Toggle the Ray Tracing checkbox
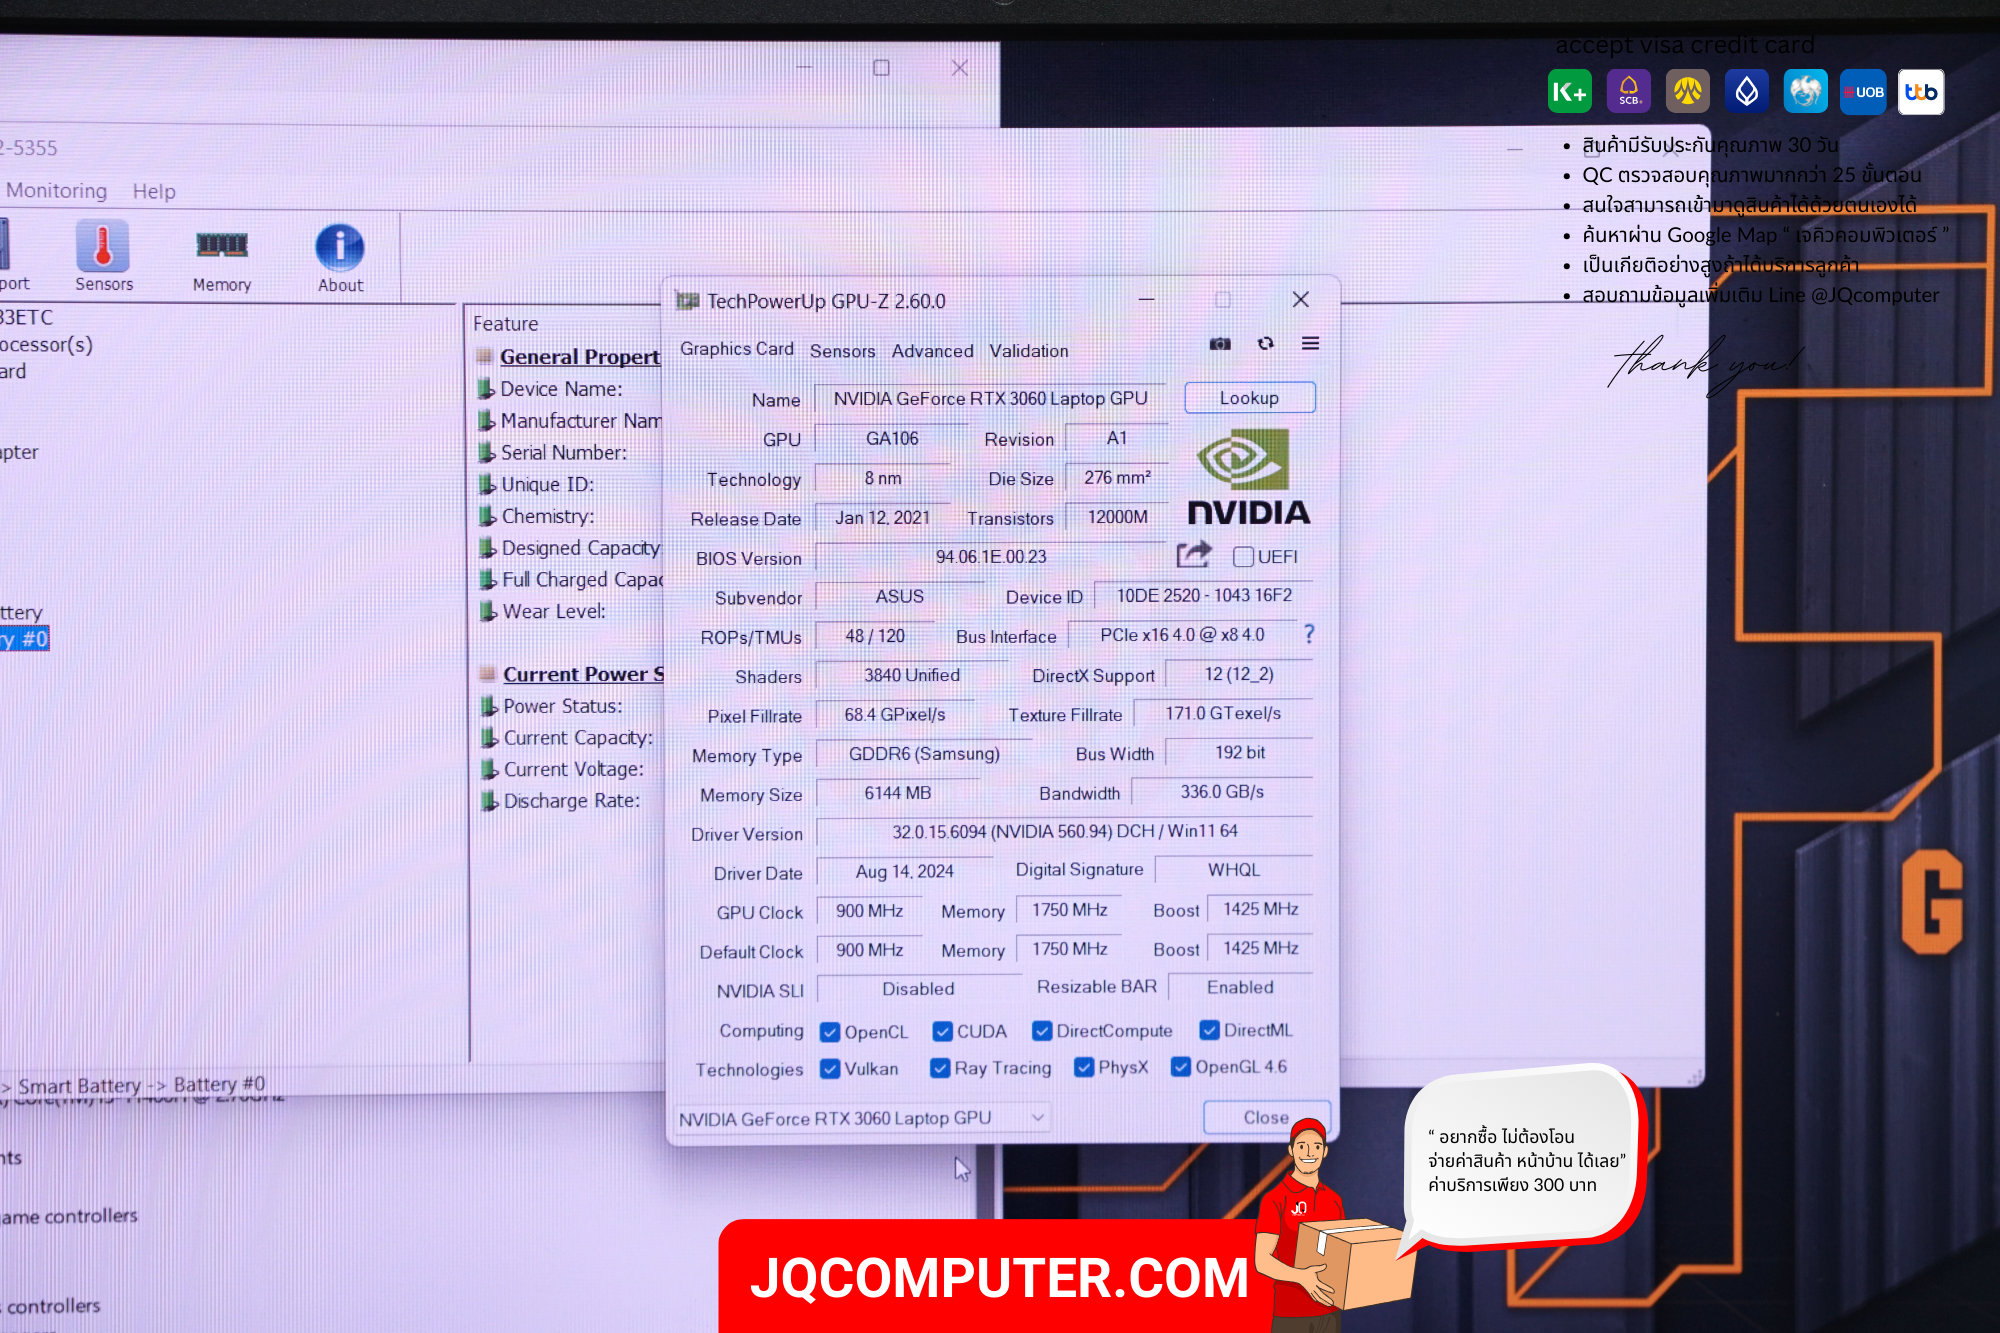 pyautogui.click(x=940, y=1068)
